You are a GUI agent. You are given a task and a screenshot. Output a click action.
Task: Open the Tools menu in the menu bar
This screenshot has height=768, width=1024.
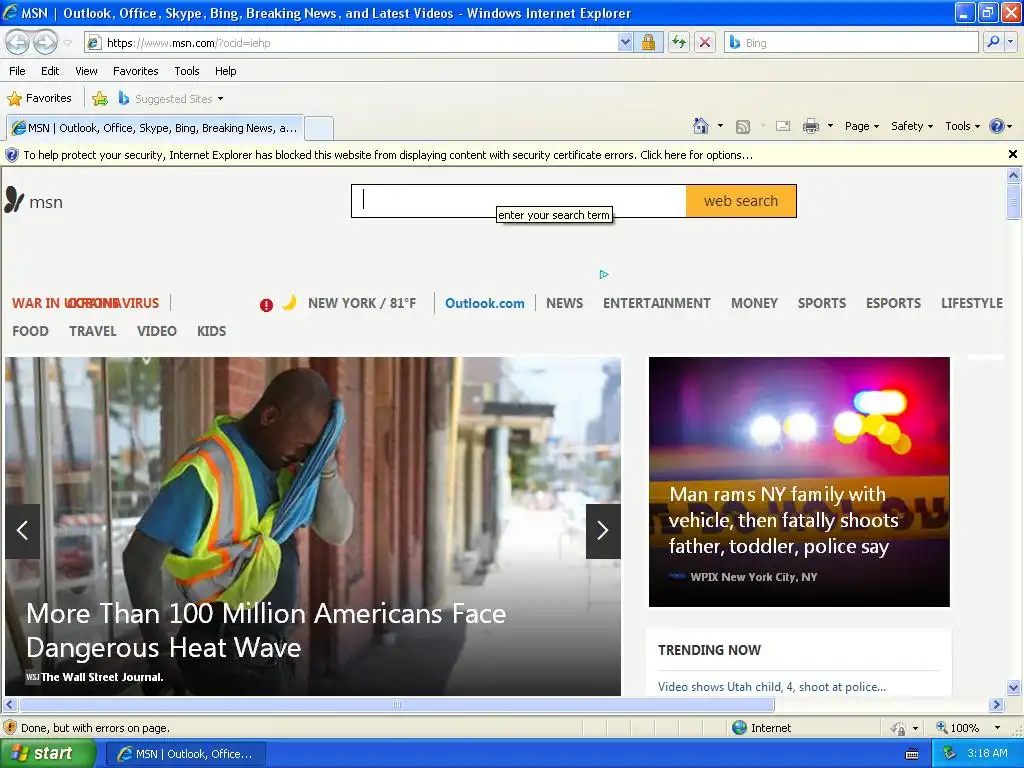coord(187,71)
